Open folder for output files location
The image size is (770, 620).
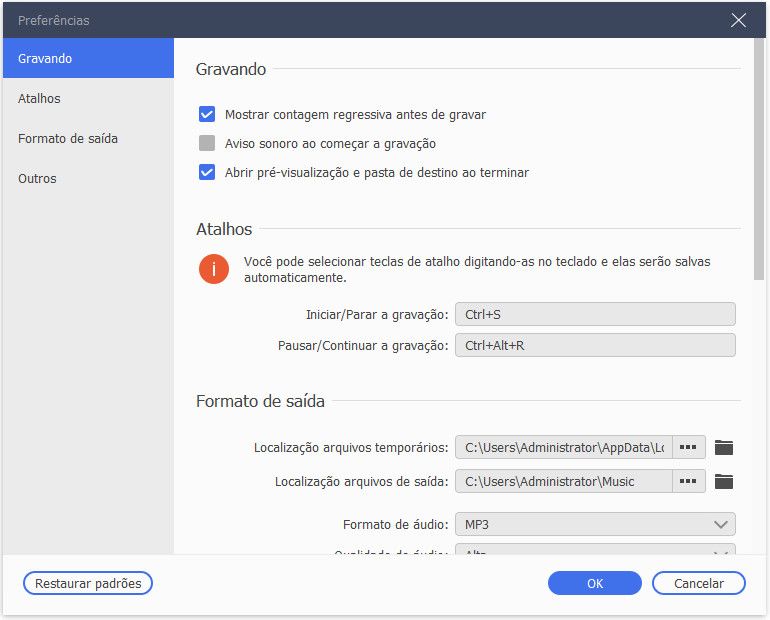(723, 482)
